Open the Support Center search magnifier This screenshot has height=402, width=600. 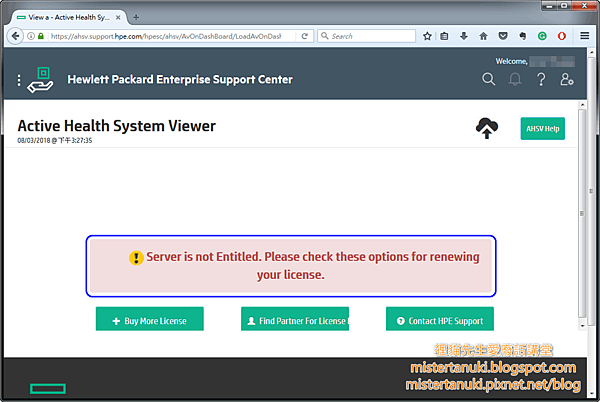(x=488, y=79)
